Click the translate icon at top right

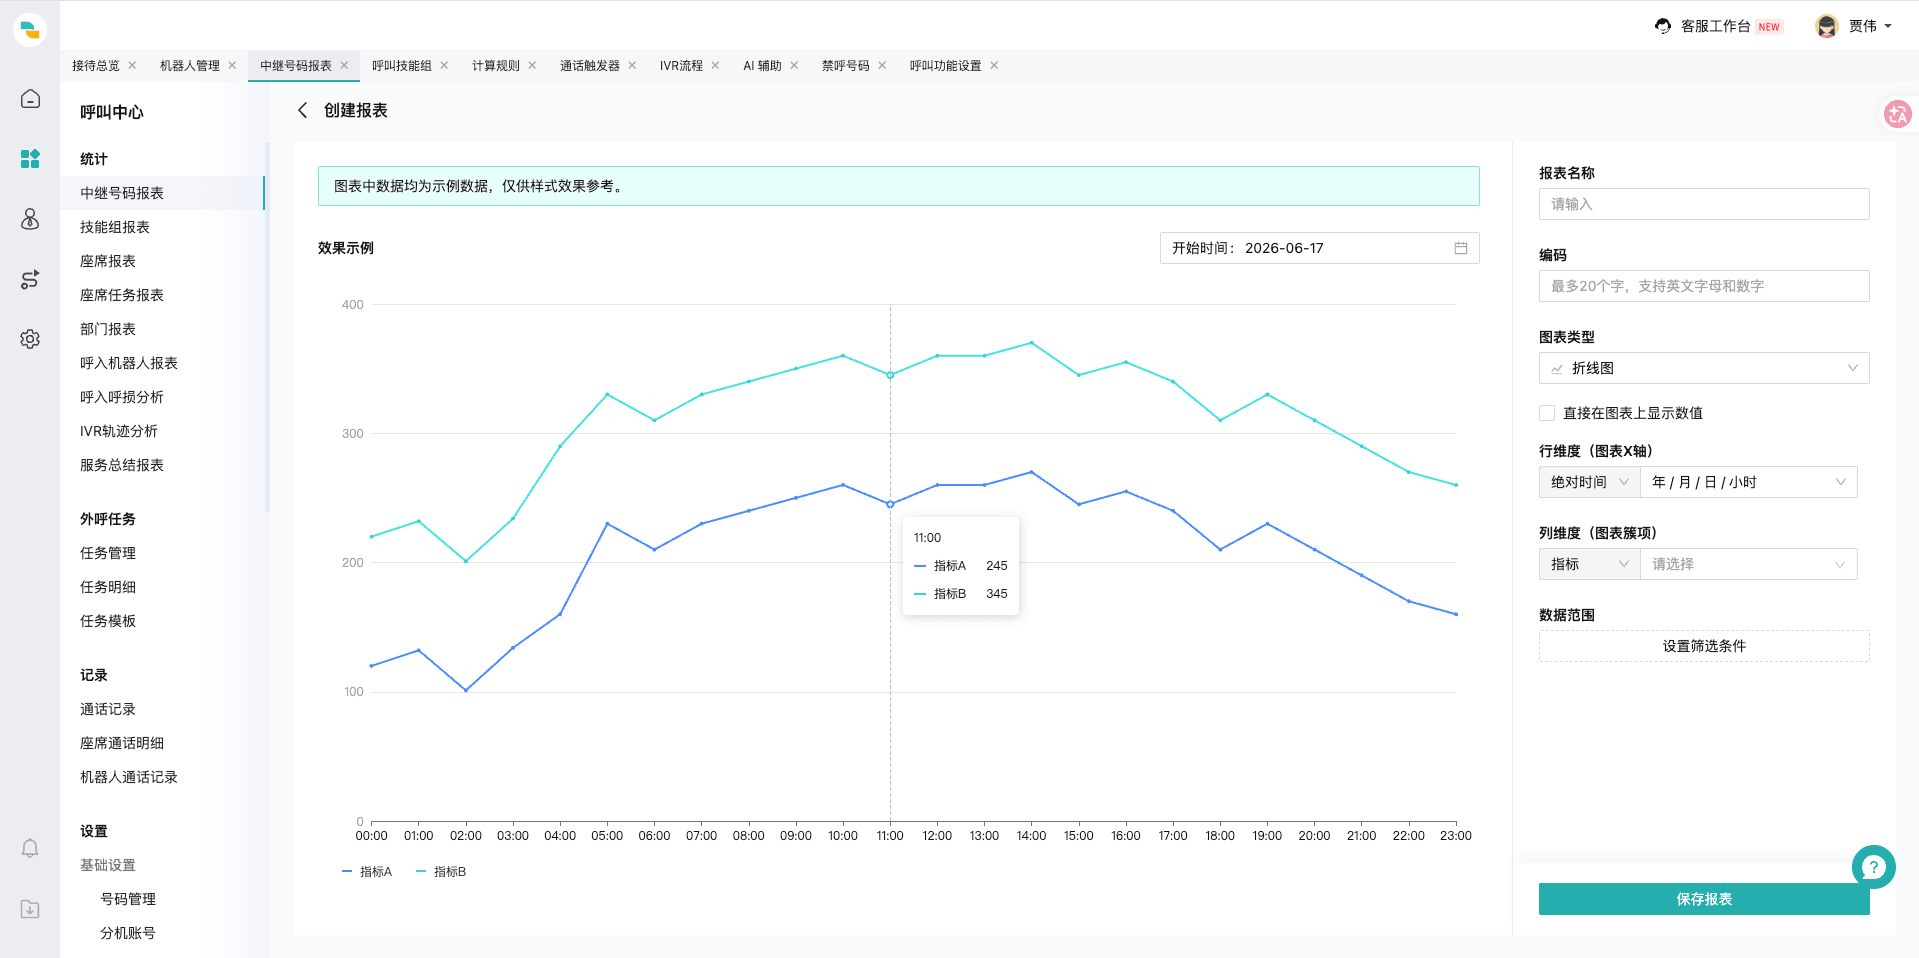[1897, 114]
